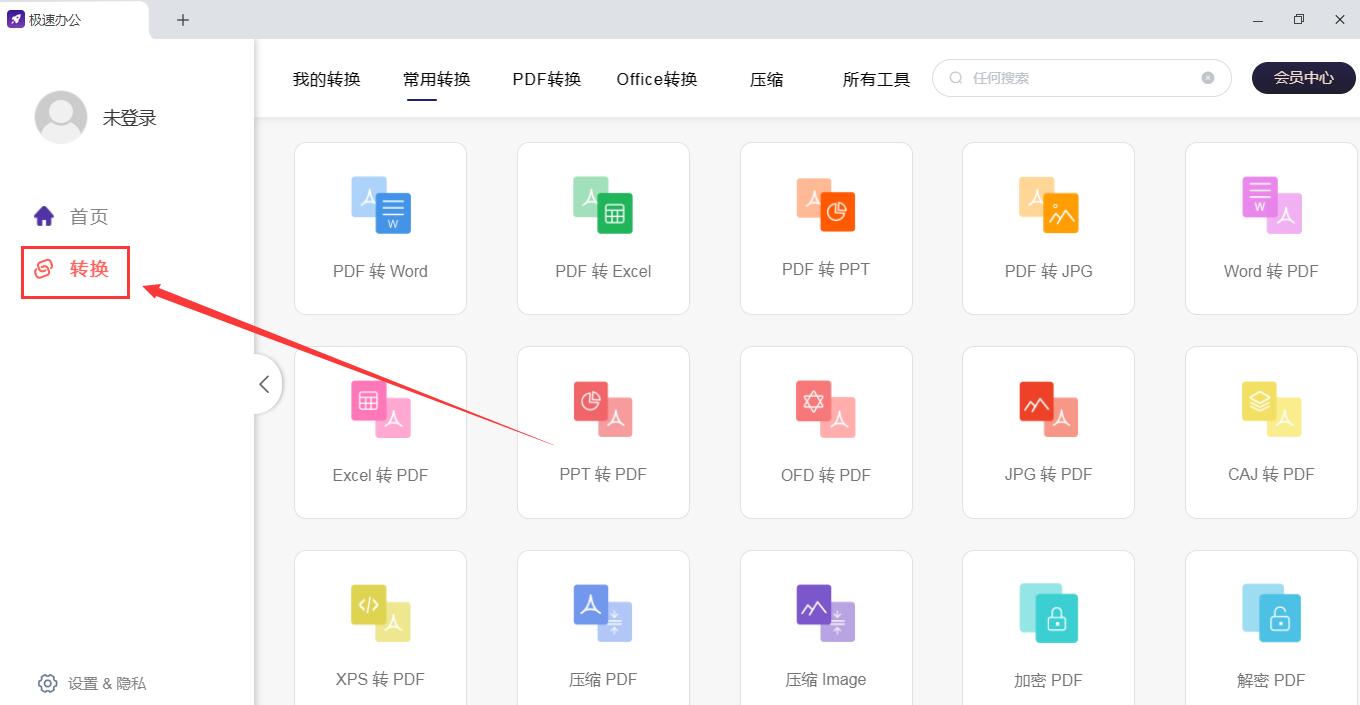The image size is (1360, 705).
Task: Open the 解密 PDF unlock icon
Action: coord(1271,613)
